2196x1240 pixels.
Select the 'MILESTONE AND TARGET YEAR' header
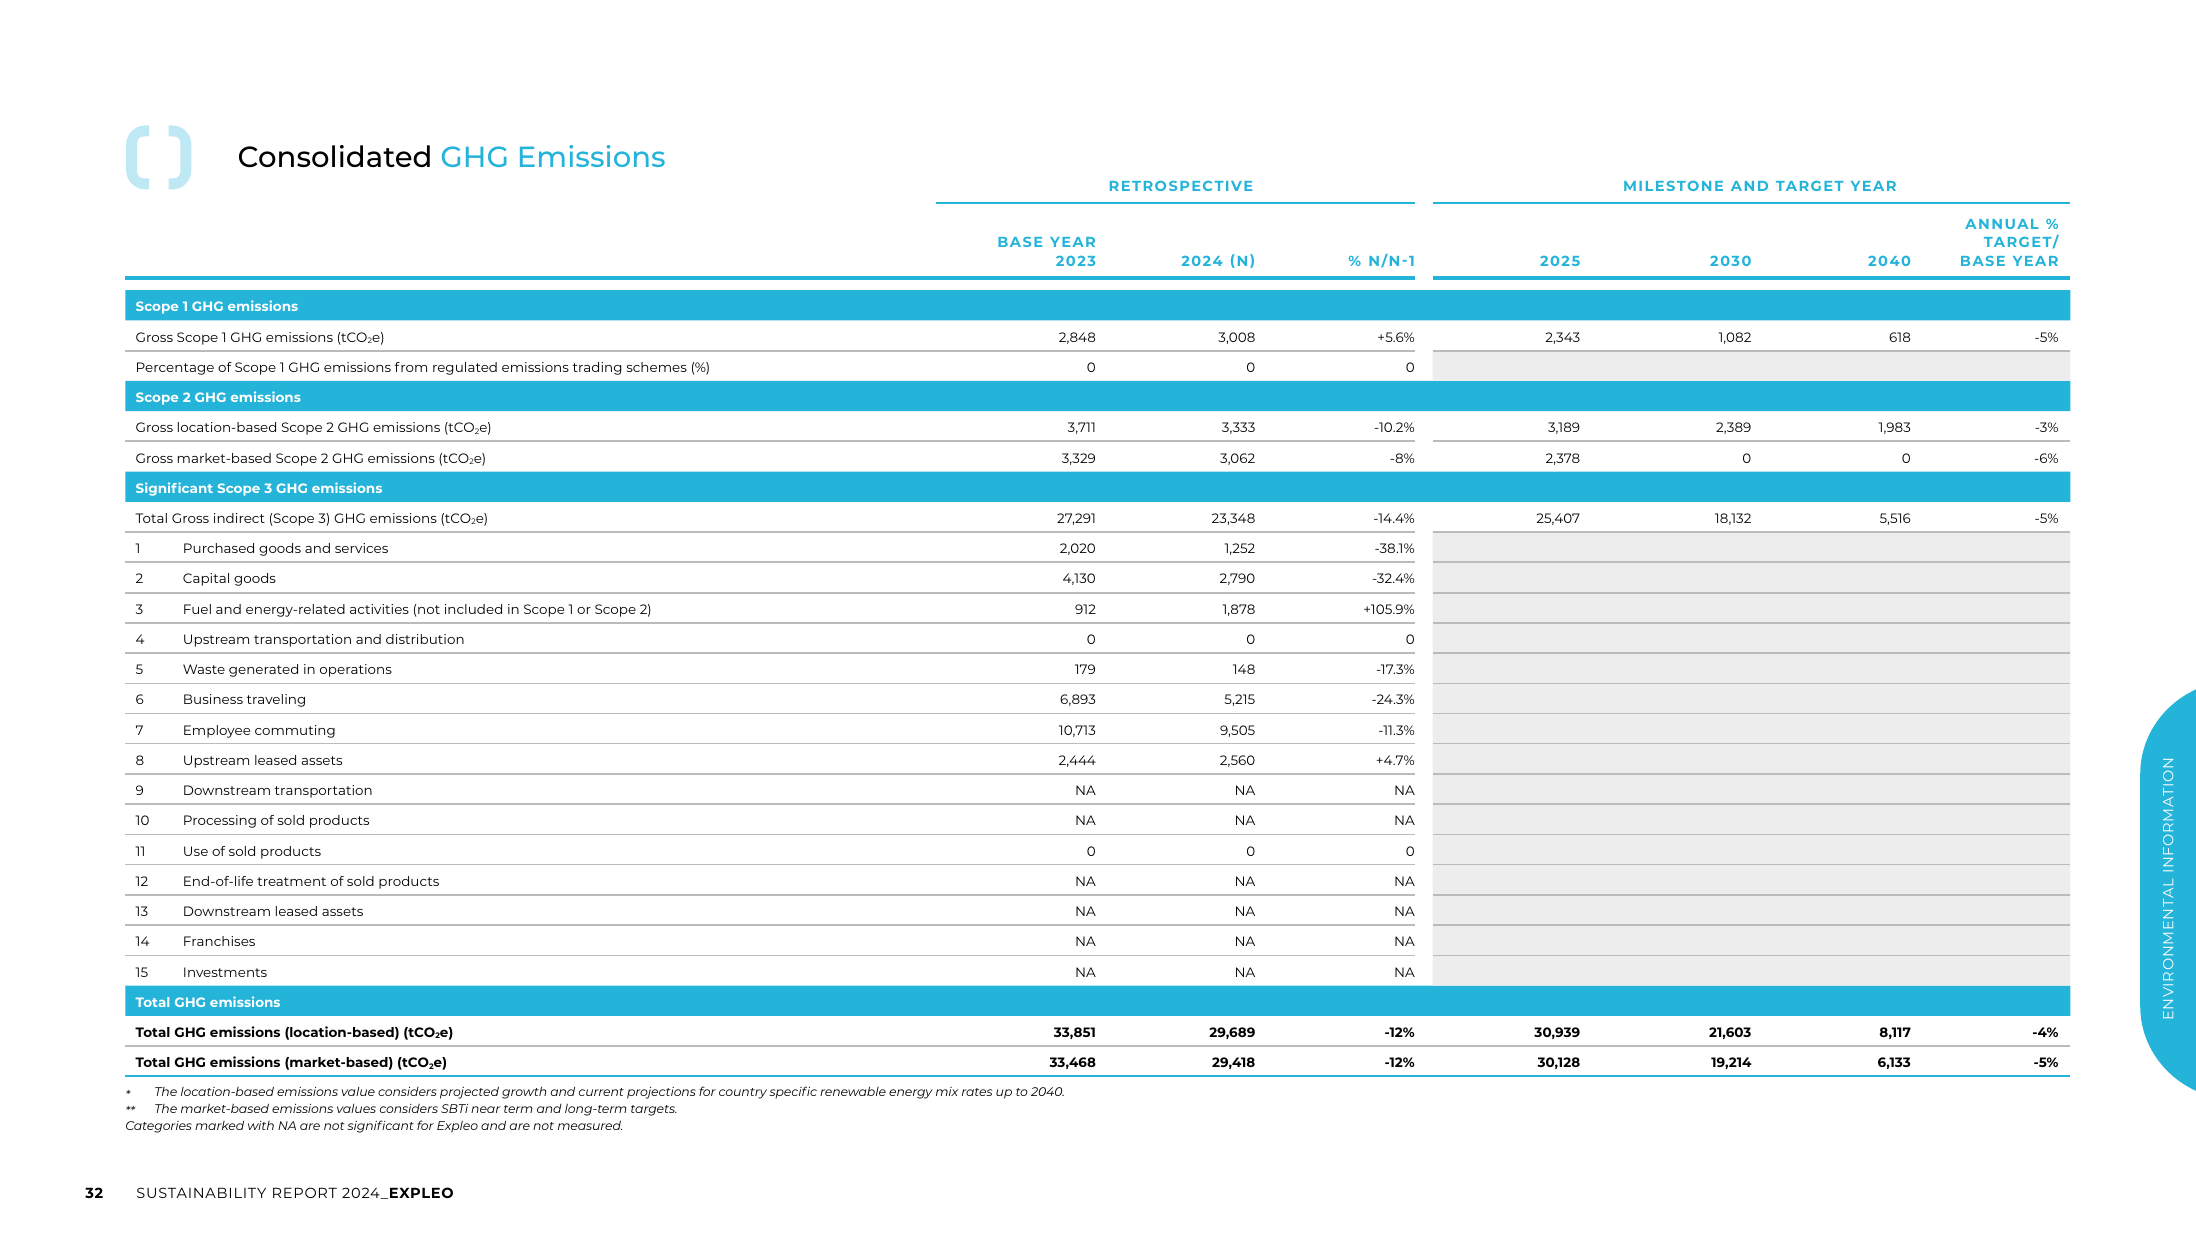pos(1759,186)
